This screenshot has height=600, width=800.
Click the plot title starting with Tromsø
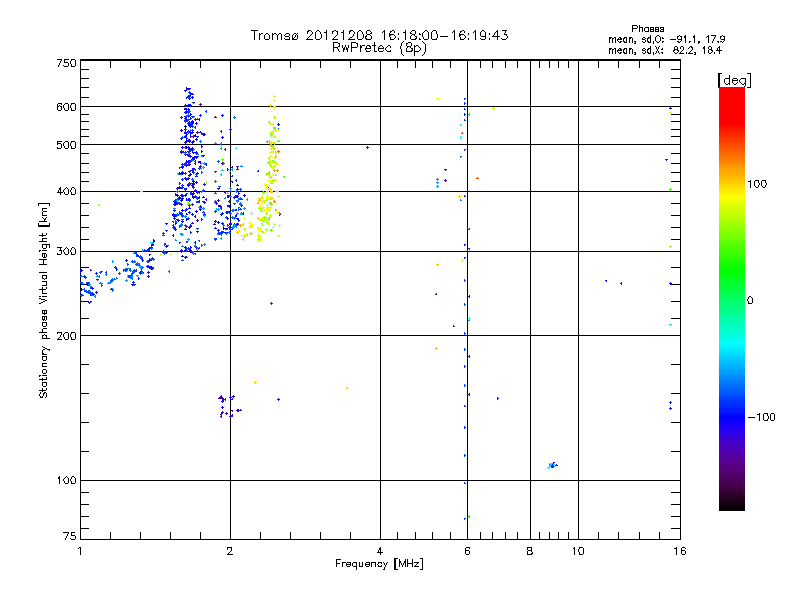pyautogui.click(x=379, y=35)
